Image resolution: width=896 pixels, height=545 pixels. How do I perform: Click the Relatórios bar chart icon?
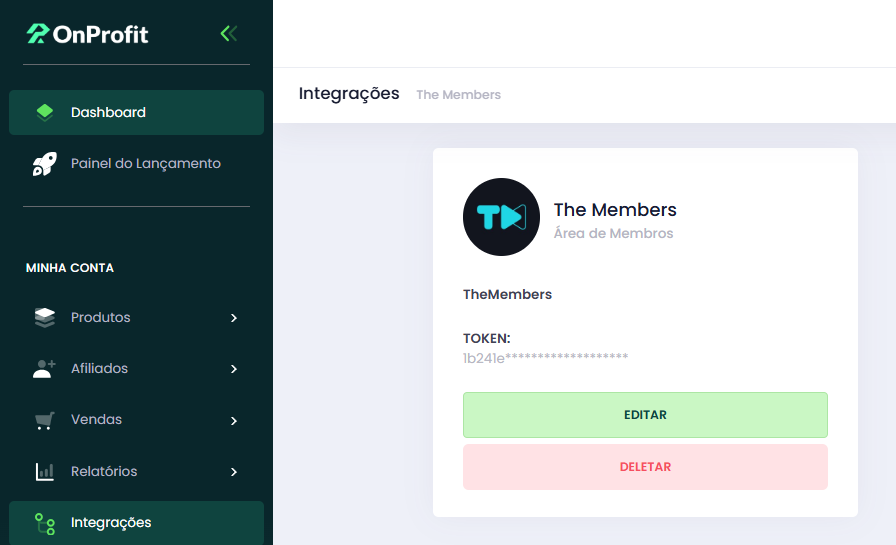coord(45,472)
